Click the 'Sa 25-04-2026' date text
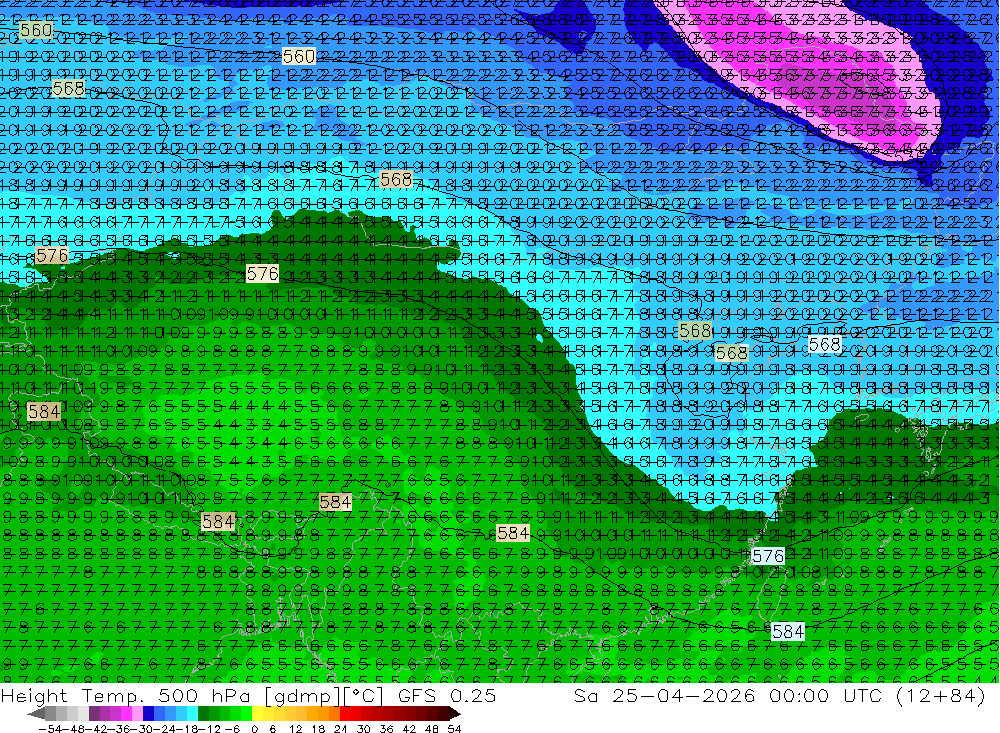This screenshot has height=733, width=1000. tap(665, 696)
